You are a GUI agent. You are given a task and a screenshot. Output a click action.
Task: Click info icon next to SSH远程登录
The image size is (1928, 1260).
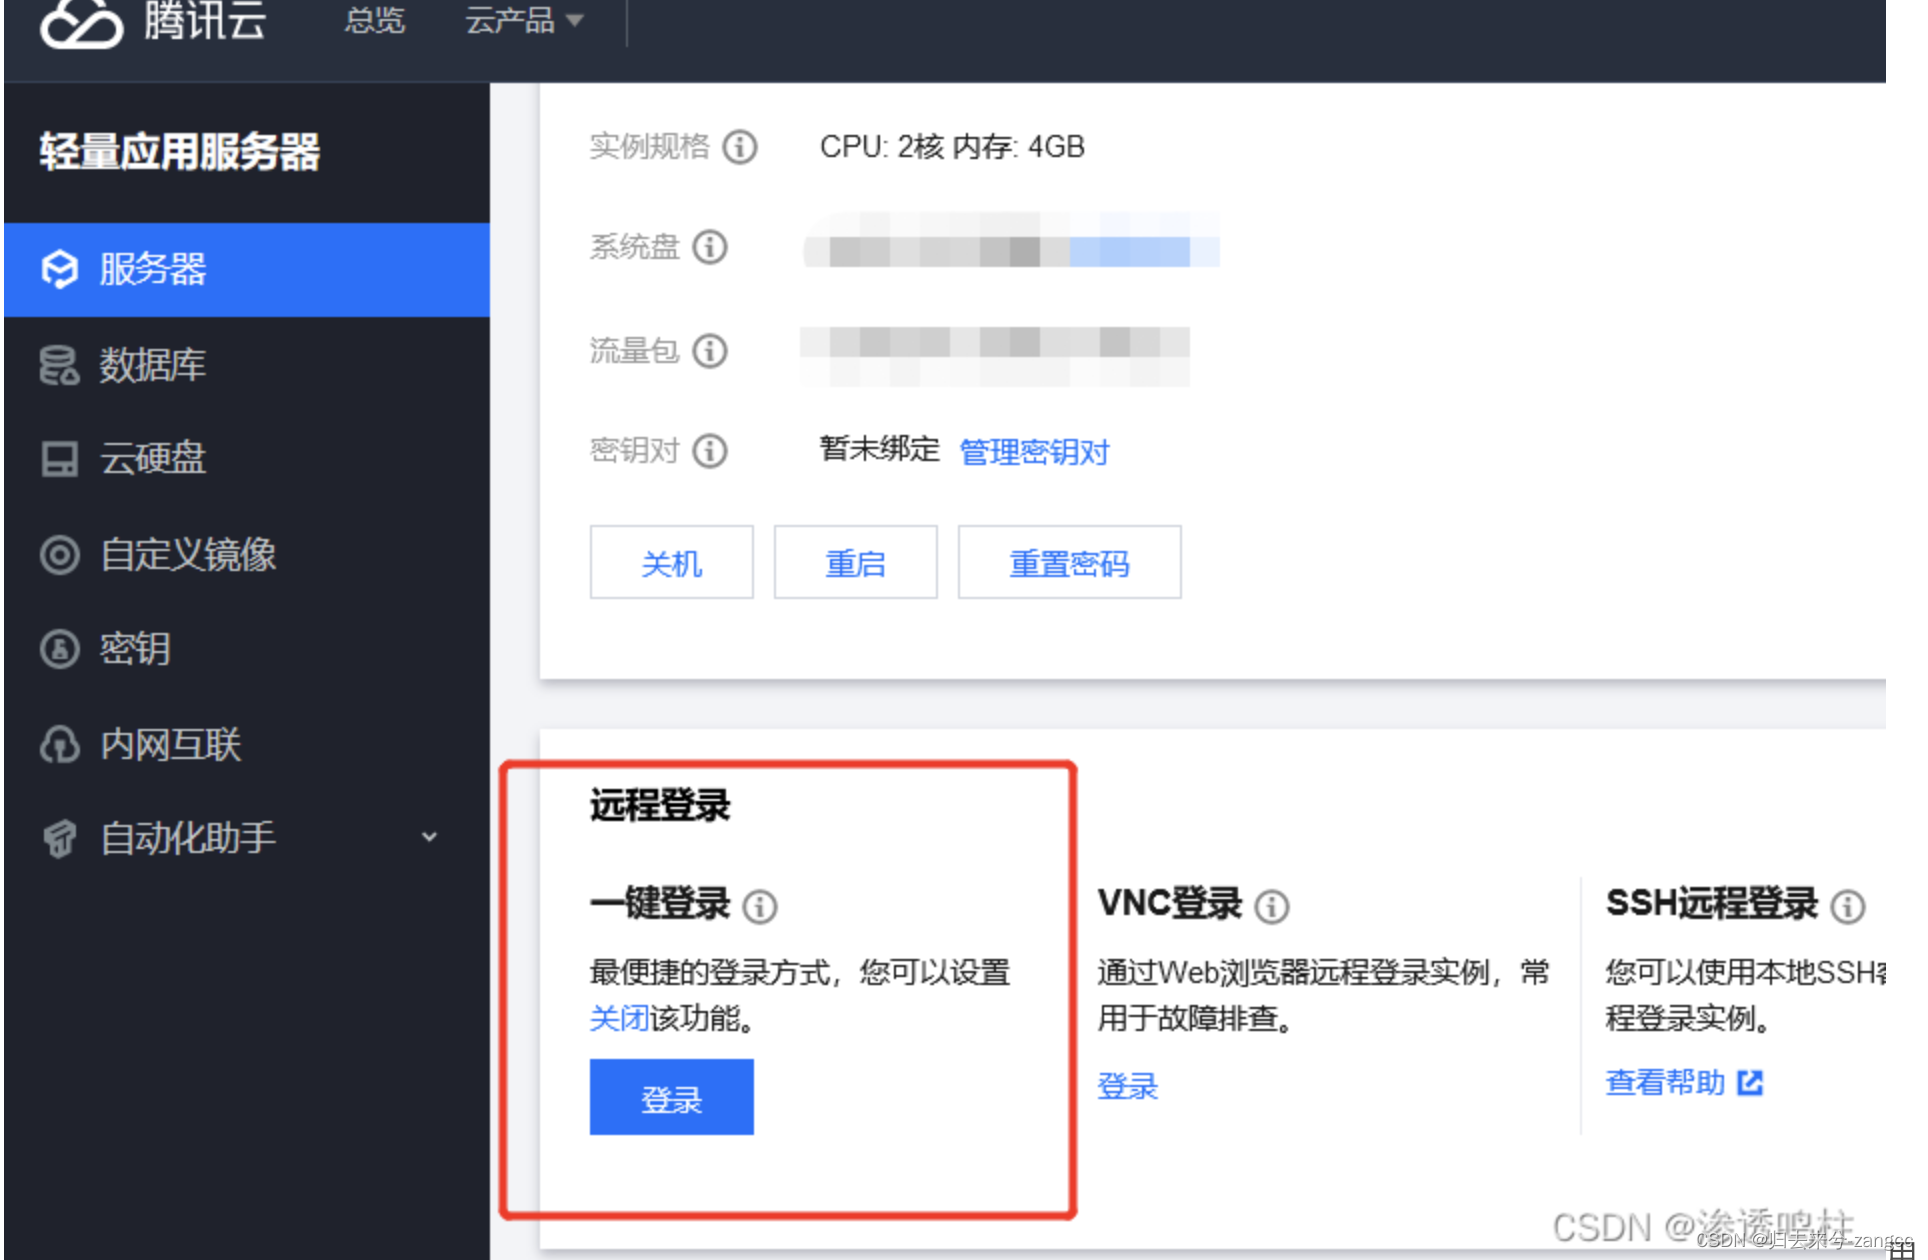pyautogui.click(x=1847, y=906)
